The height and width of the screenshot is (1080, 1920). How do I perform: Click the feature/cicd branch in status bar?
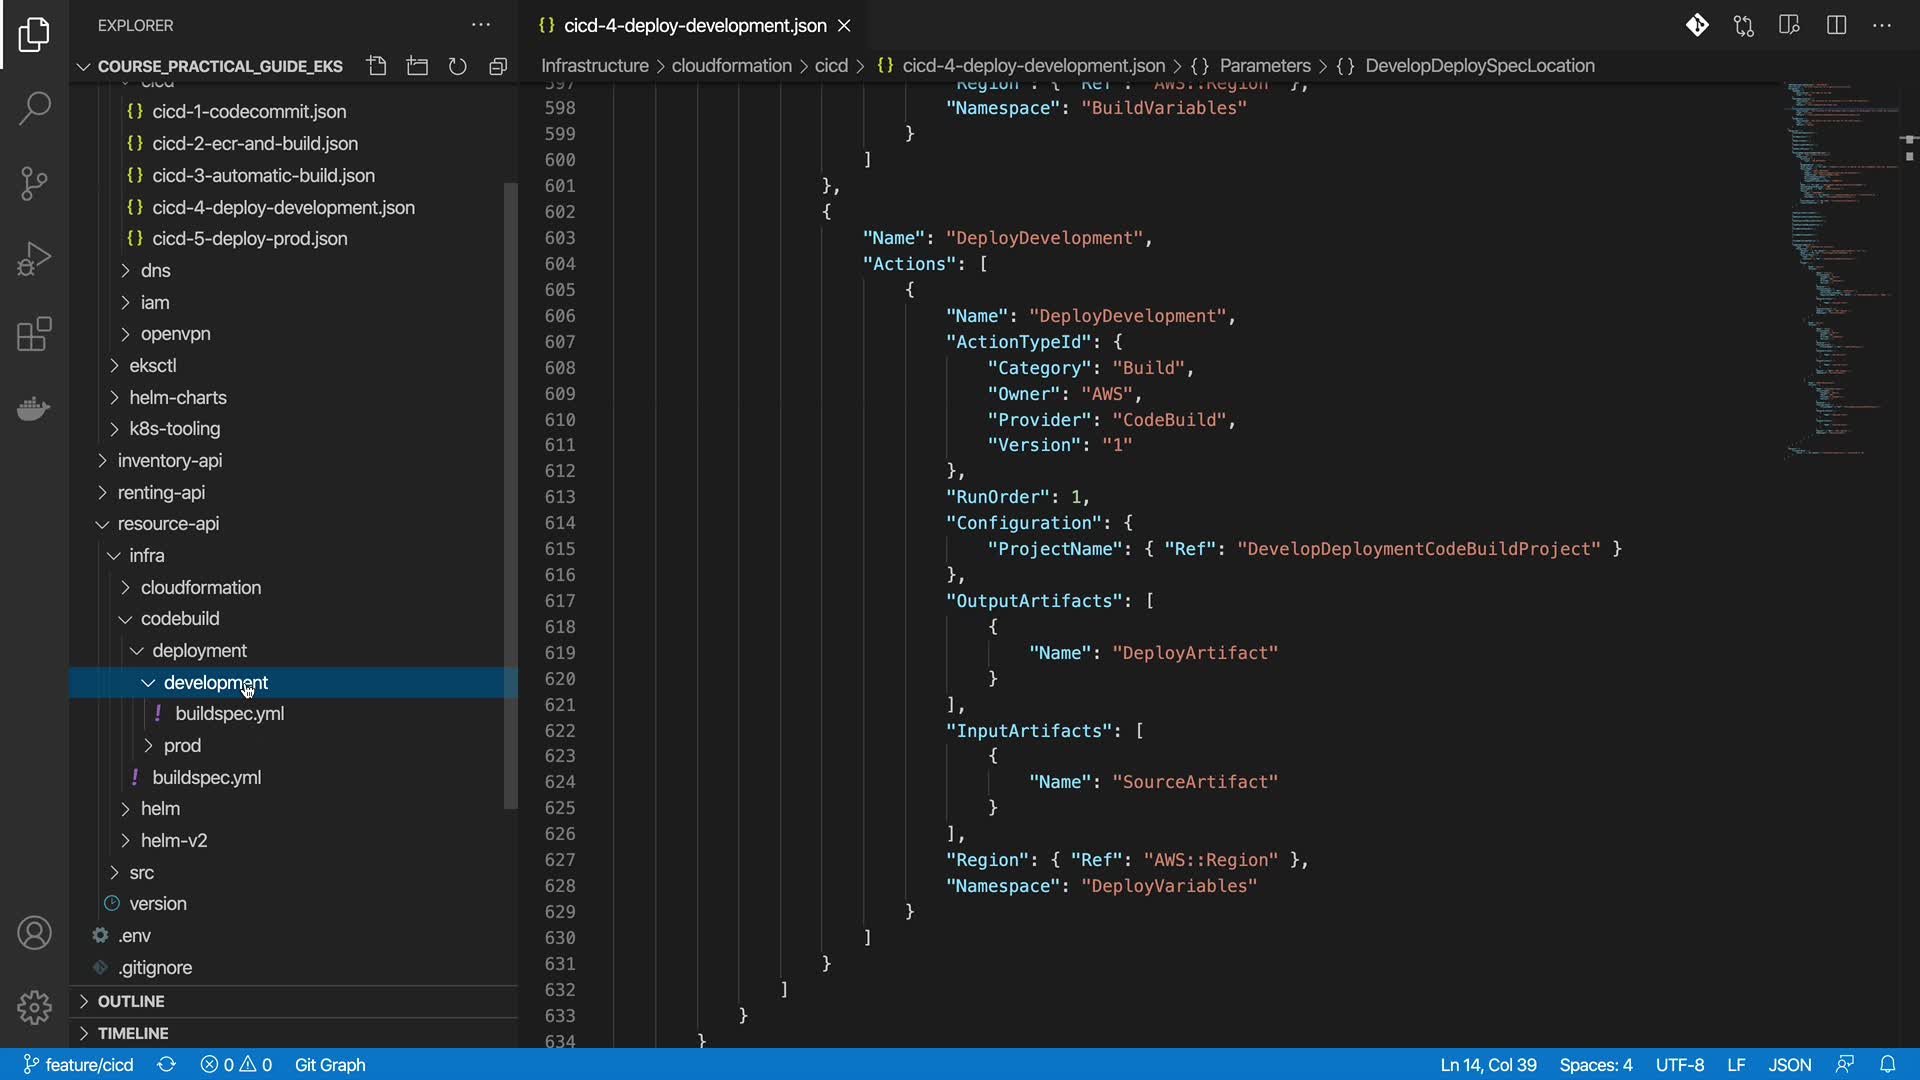point(78,1065)
